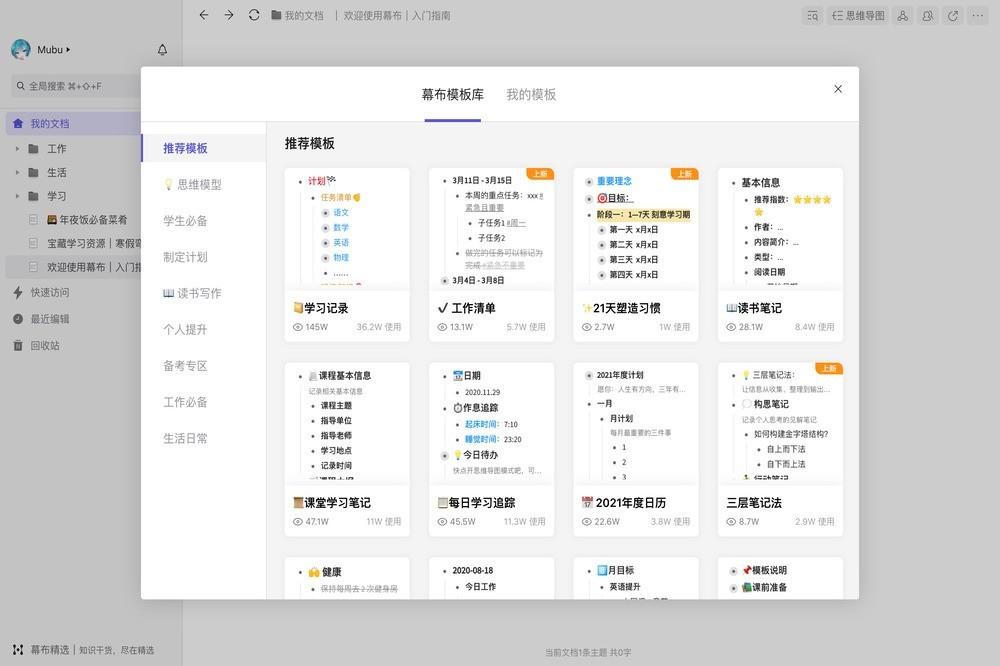
Task: Open the 学习记录 template card
Action: [347, 255]
